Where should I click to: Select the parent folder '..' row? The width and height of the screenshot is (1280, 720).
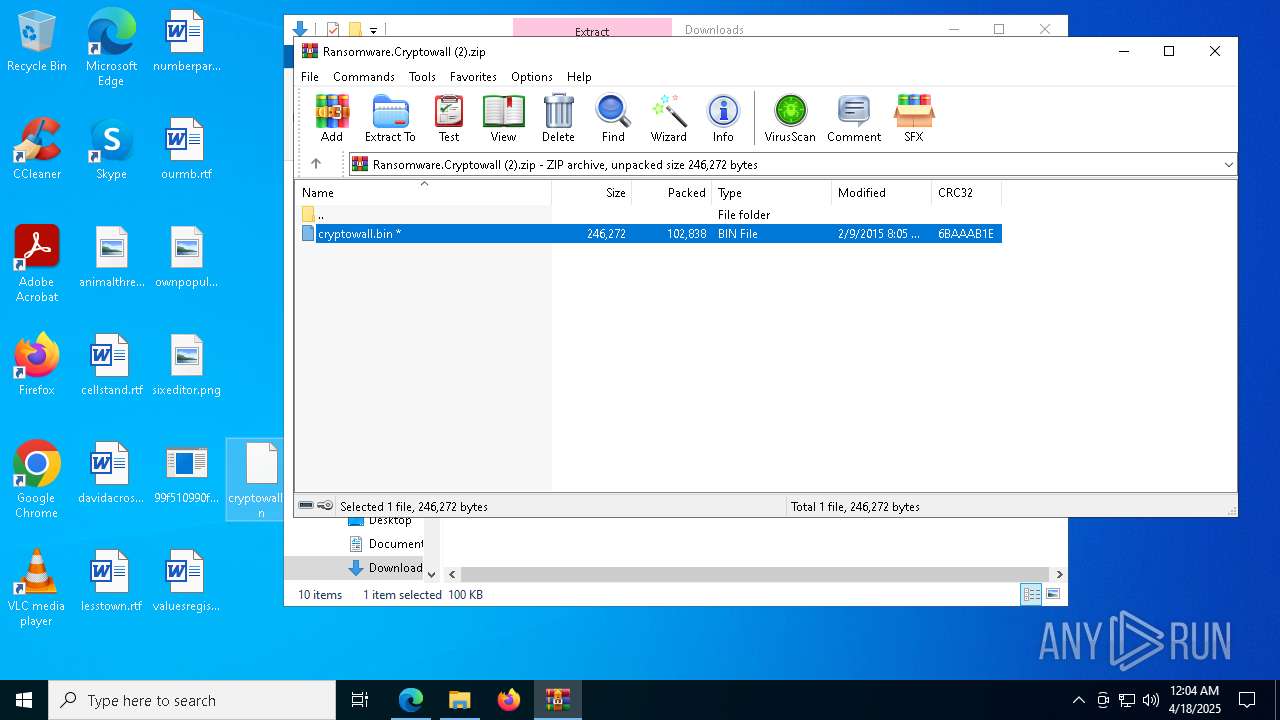650,215
